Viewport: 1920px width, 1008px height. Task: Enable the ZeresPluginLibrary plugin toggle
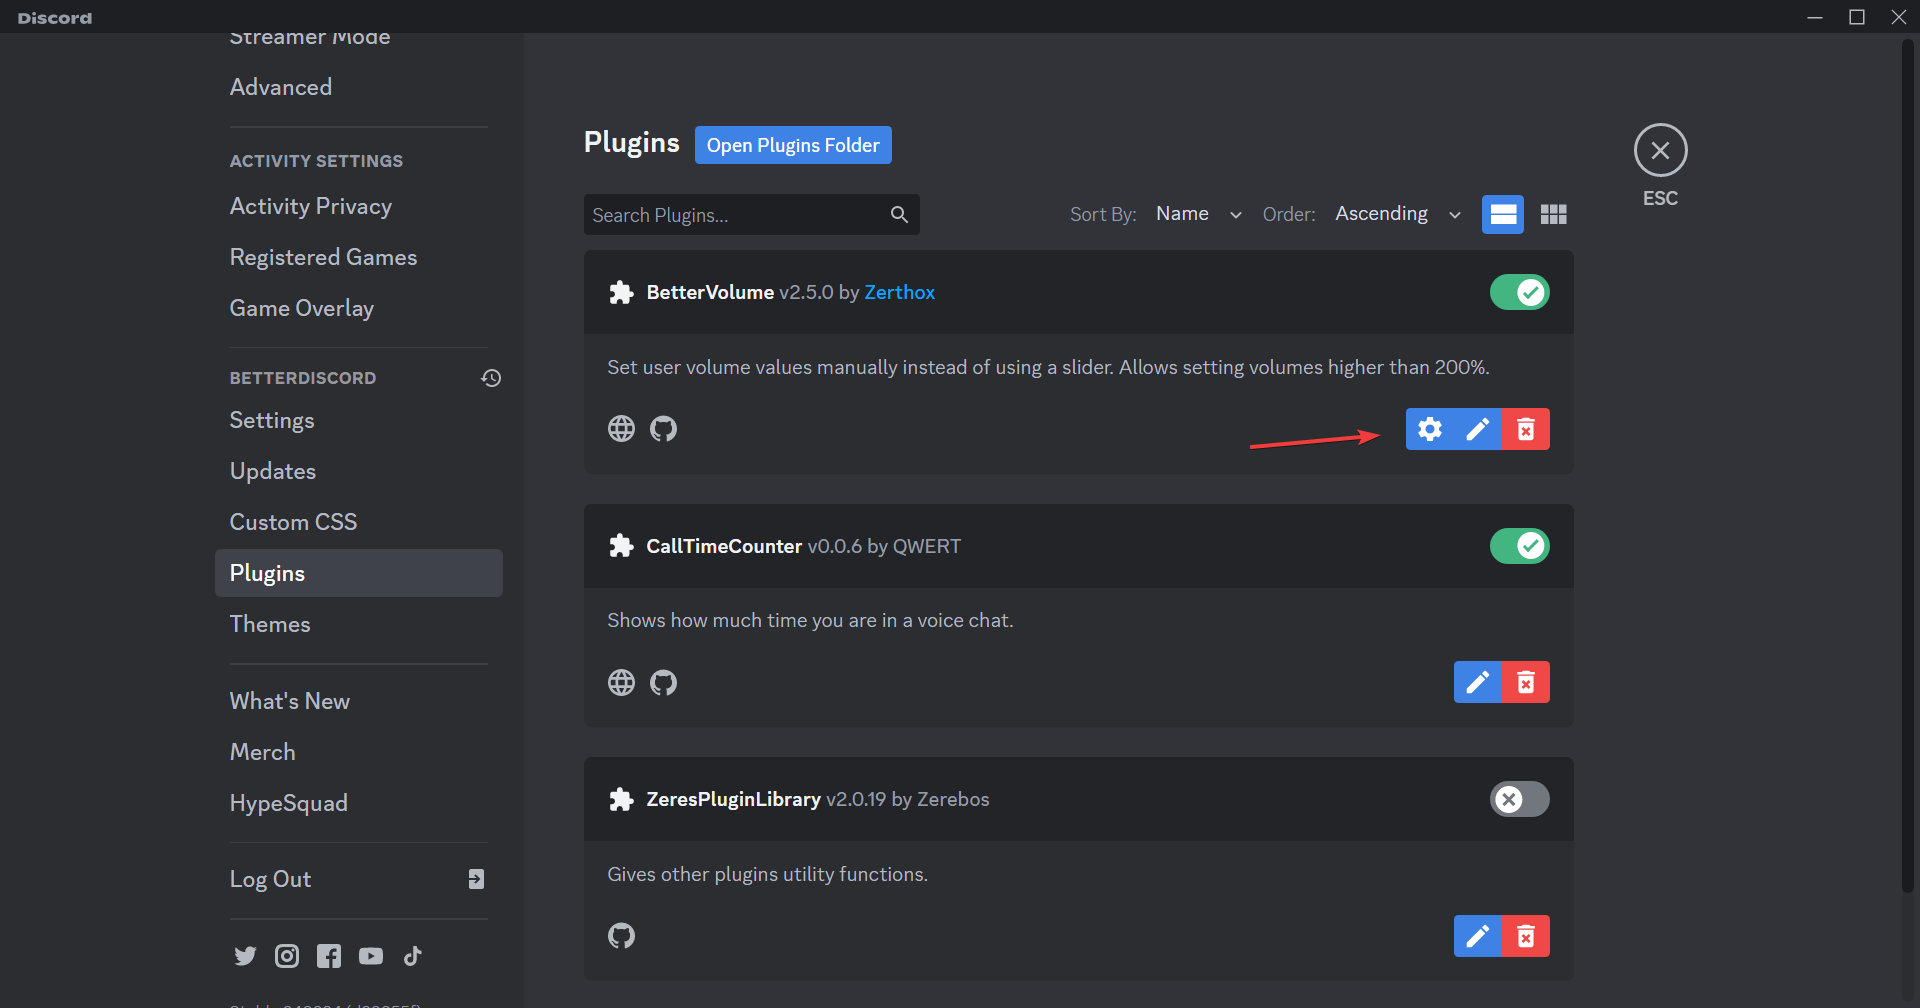point(1520,799)
